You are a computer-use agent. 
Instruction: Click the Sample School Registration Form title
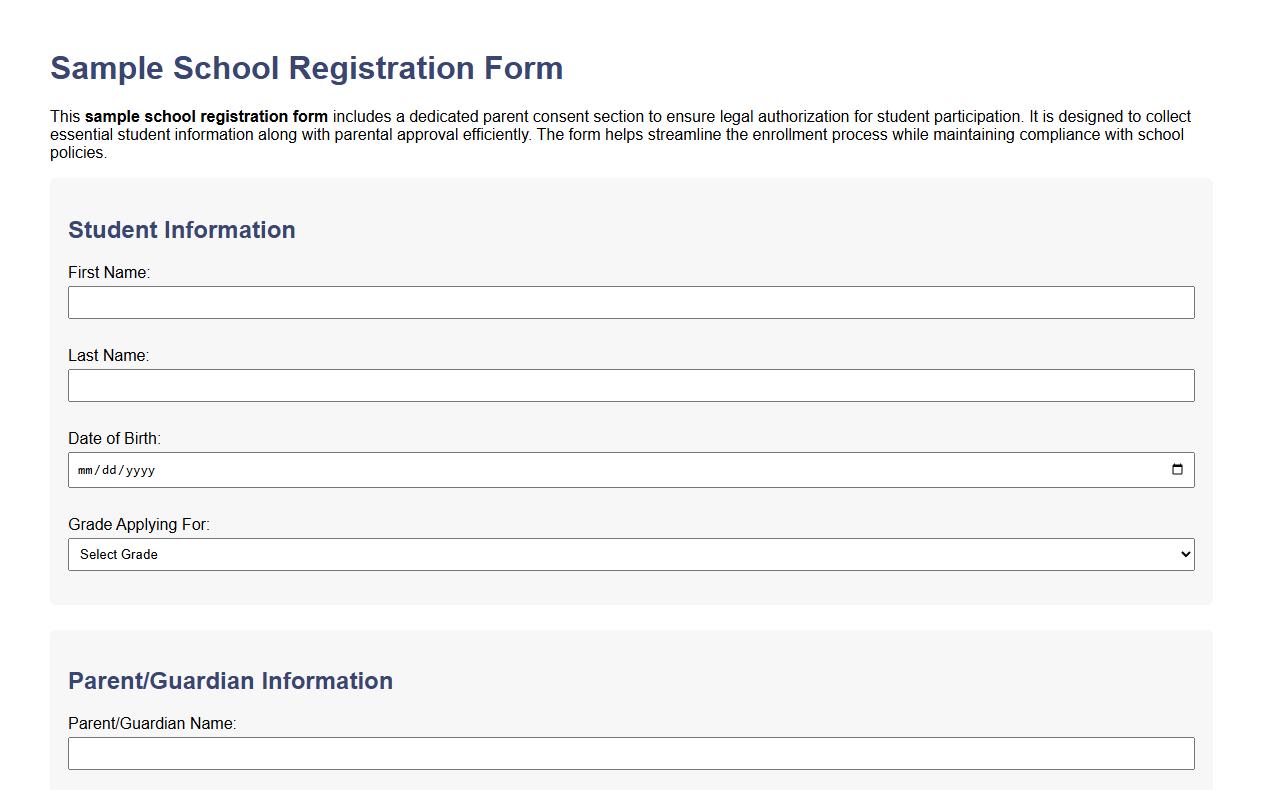click(x=306, y=68)
